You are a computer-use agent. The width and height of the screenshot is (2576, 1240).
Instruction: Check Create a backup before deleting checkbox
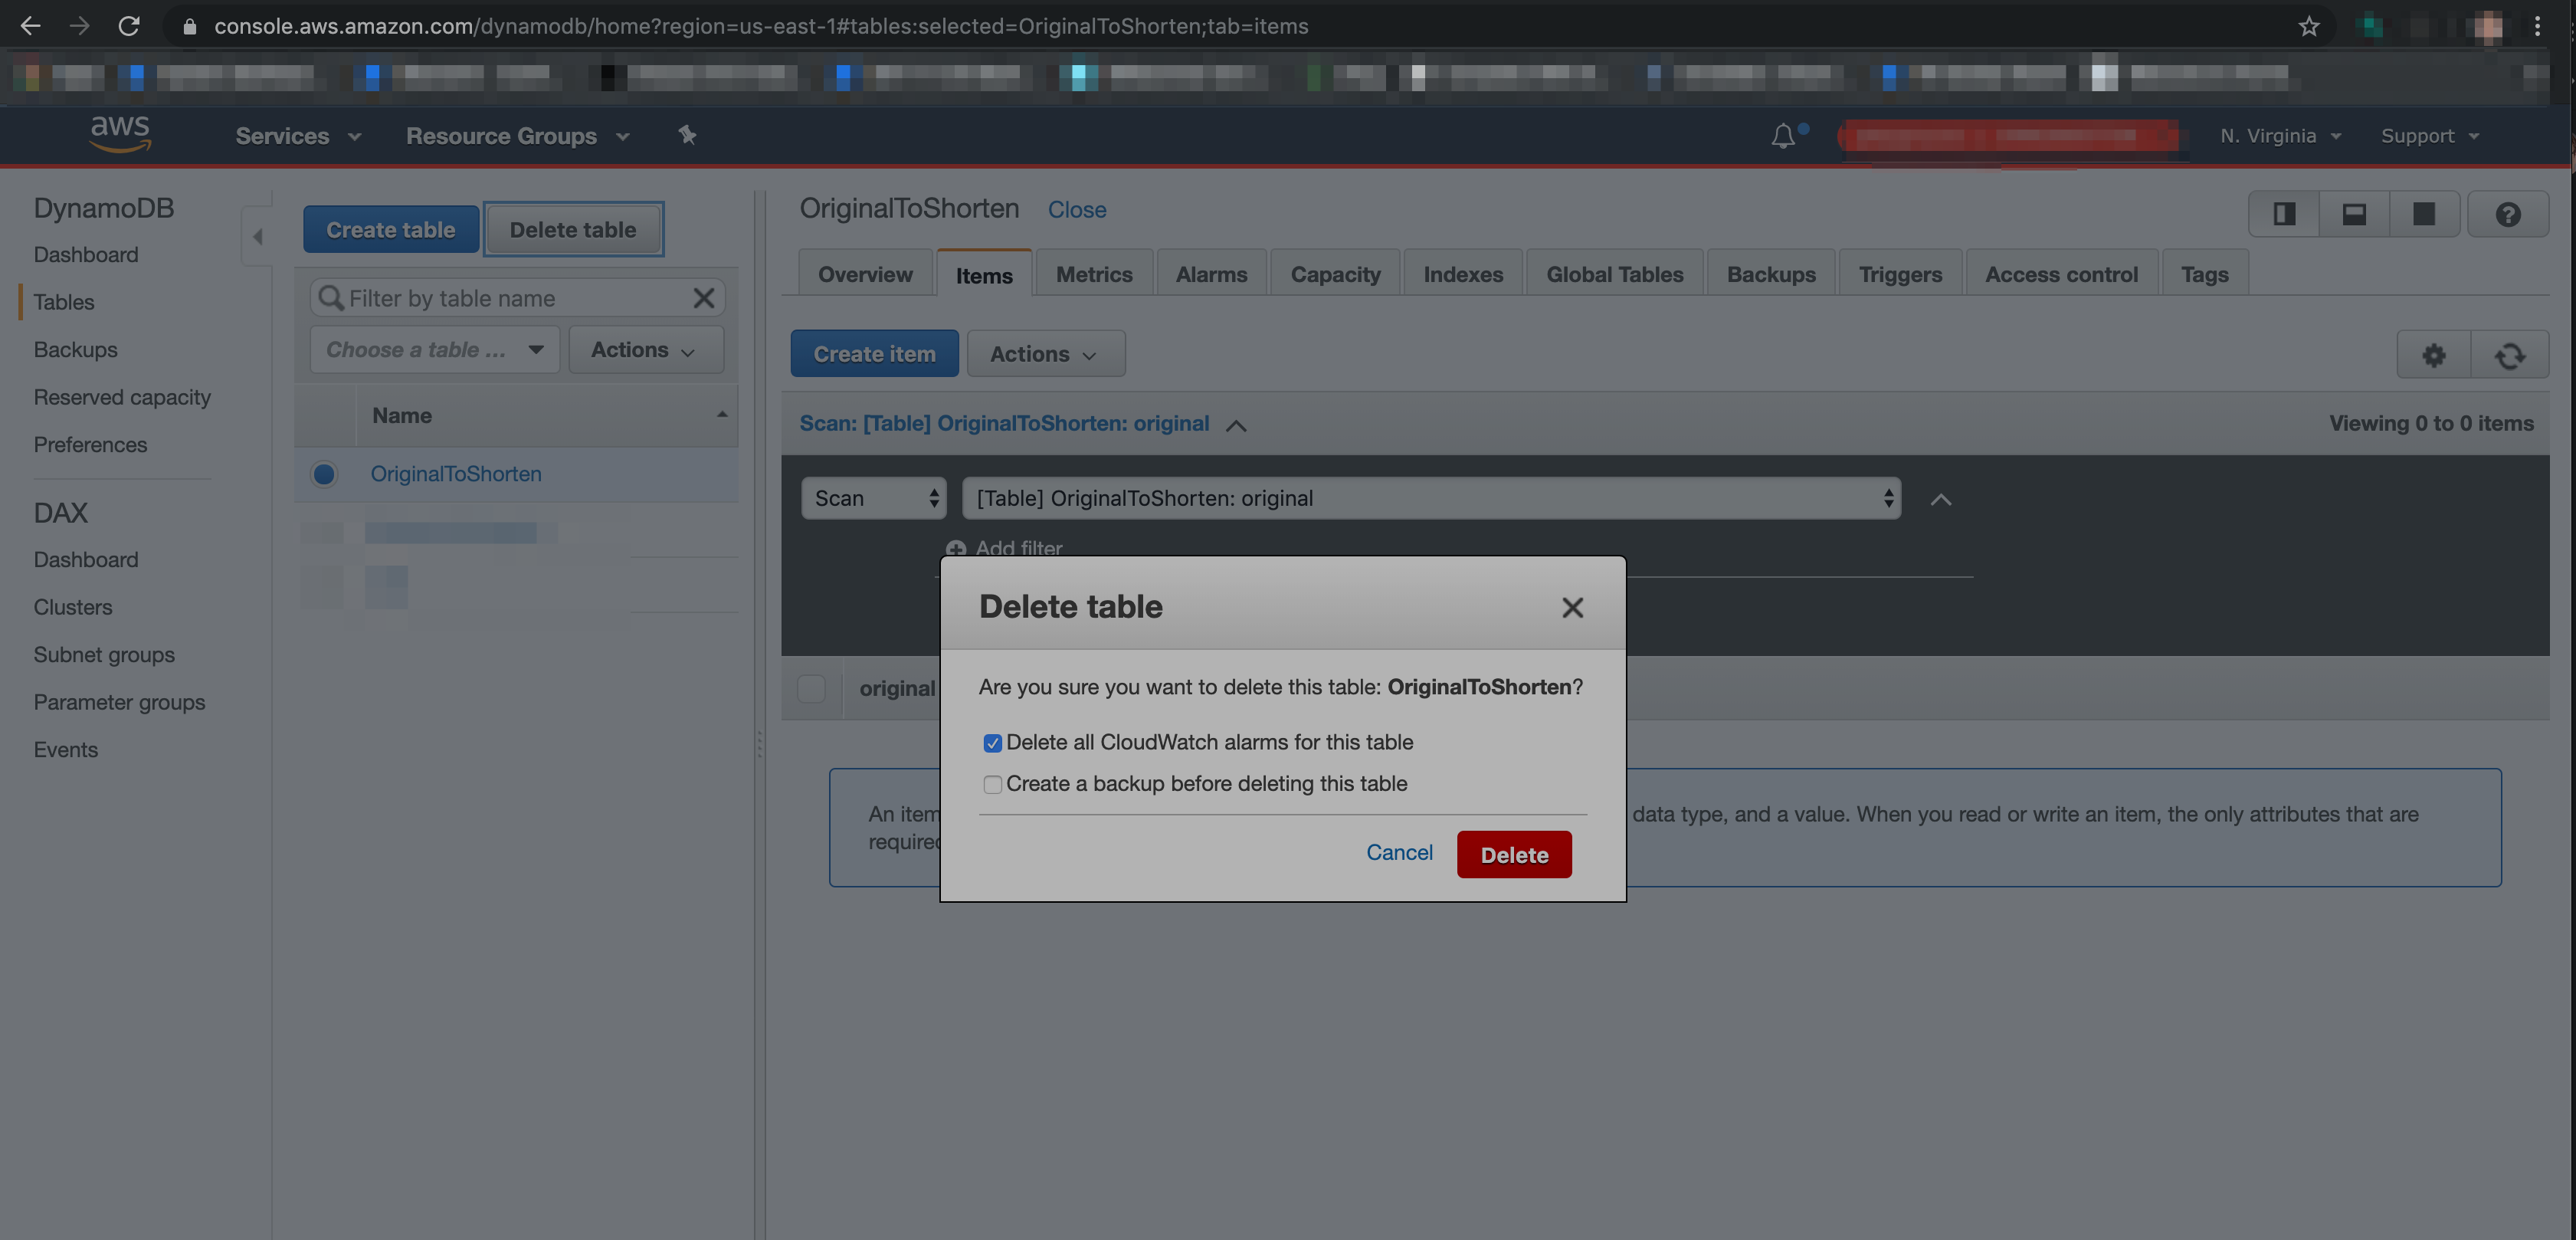point(992,784)
